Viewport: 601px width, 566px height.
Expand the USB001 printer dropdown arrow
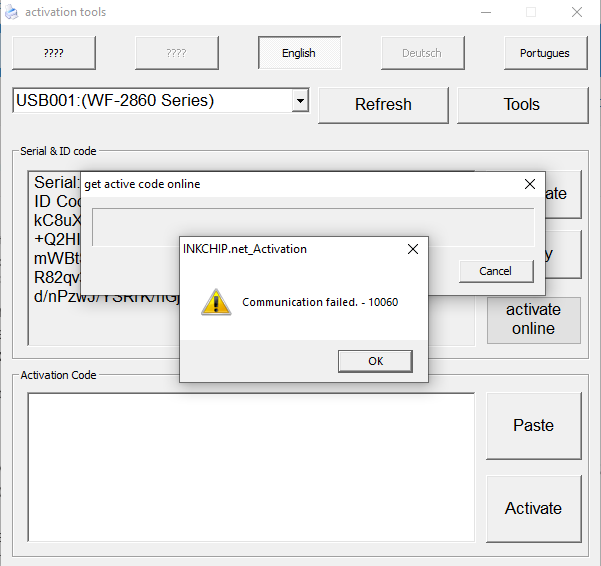[x=299, y=101]
